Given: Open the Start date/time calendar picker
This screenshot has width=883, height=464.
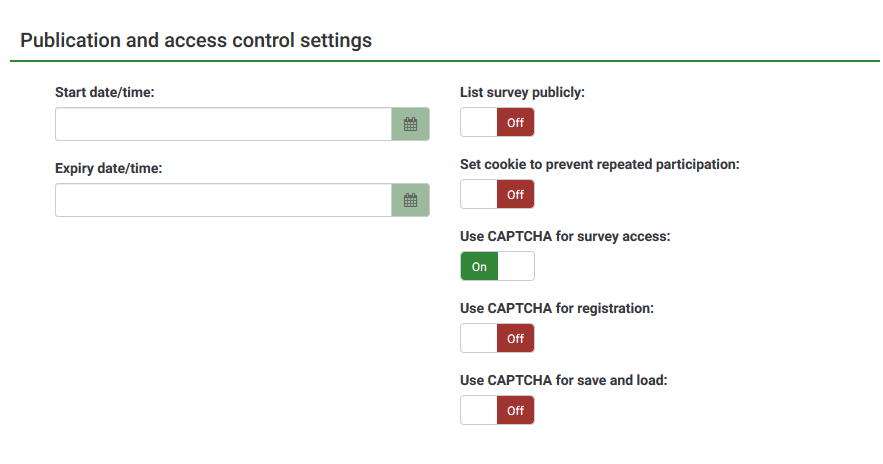Looking at the screenshot, I should click(x=410, y=124).
